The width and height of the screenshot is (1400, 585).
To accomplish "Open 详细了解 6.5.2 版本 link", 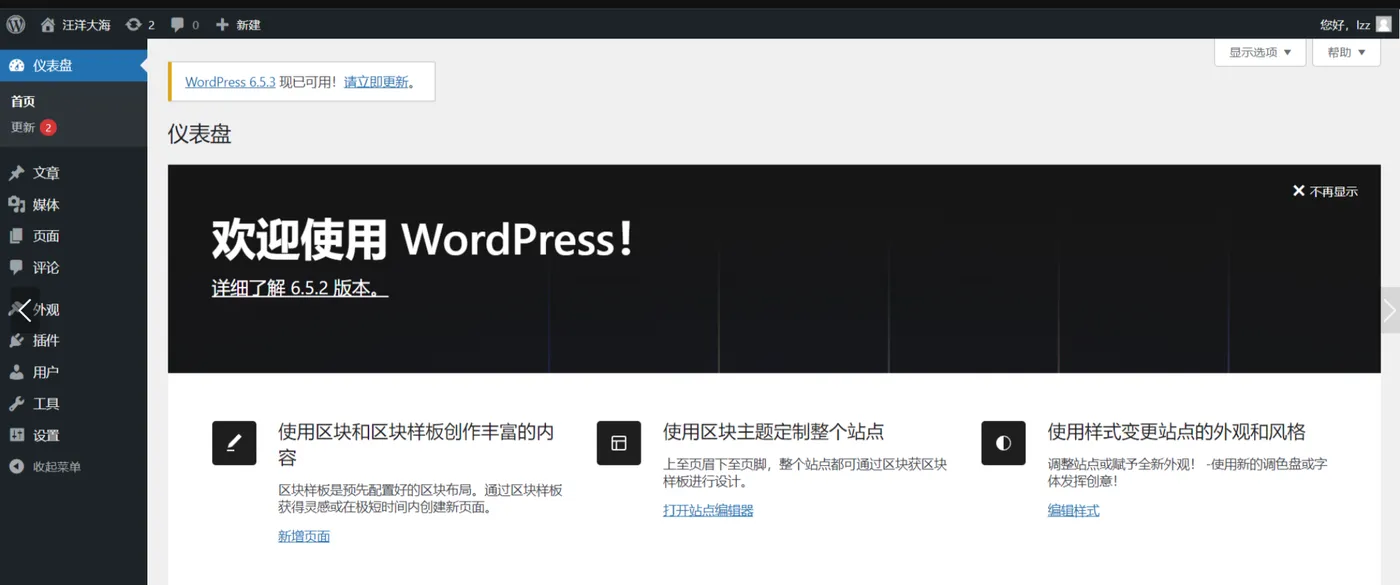I will pyautogui.click(x=300, y=288).
